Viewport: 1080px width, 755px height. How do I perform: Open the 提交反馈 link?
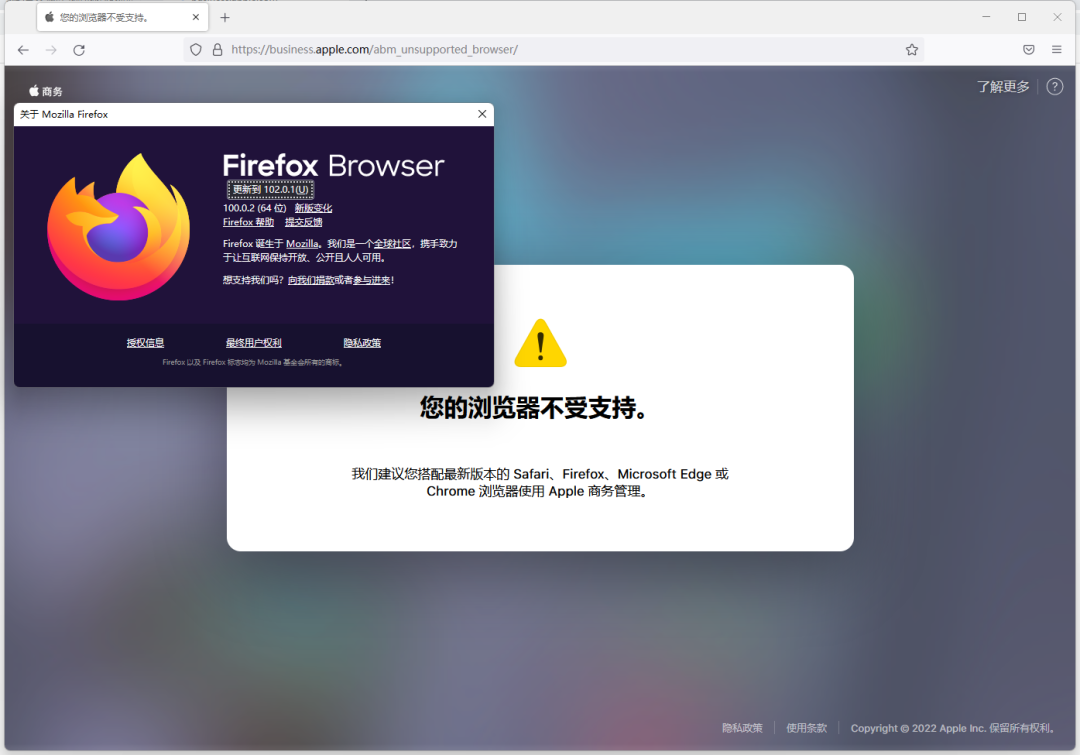coord(303,221)
